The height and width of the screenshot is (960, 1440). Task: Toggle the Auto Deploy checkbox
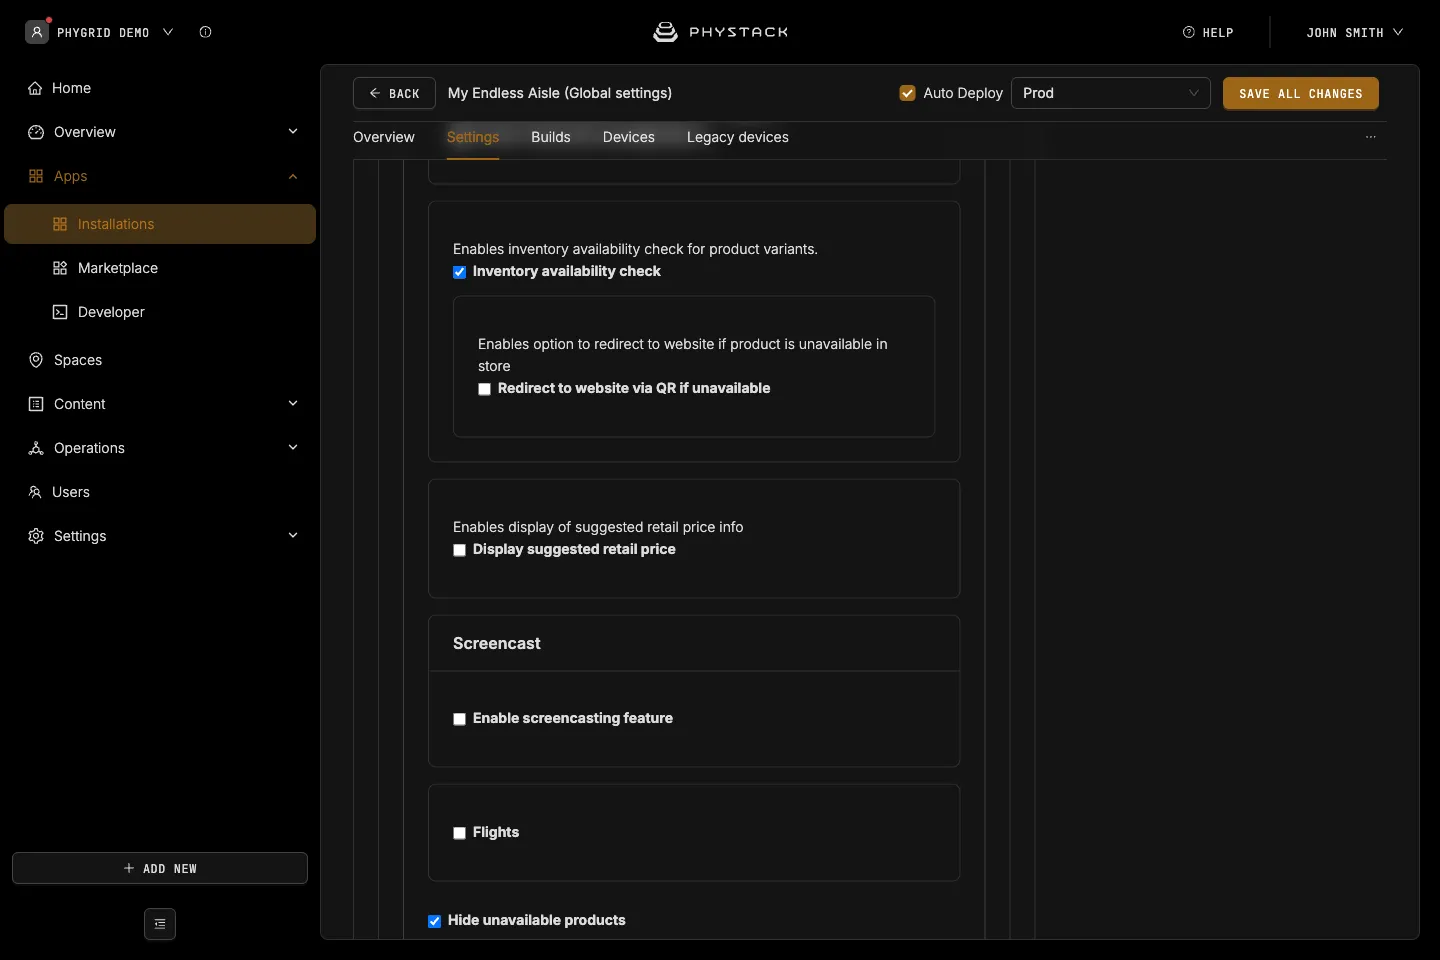908,93
